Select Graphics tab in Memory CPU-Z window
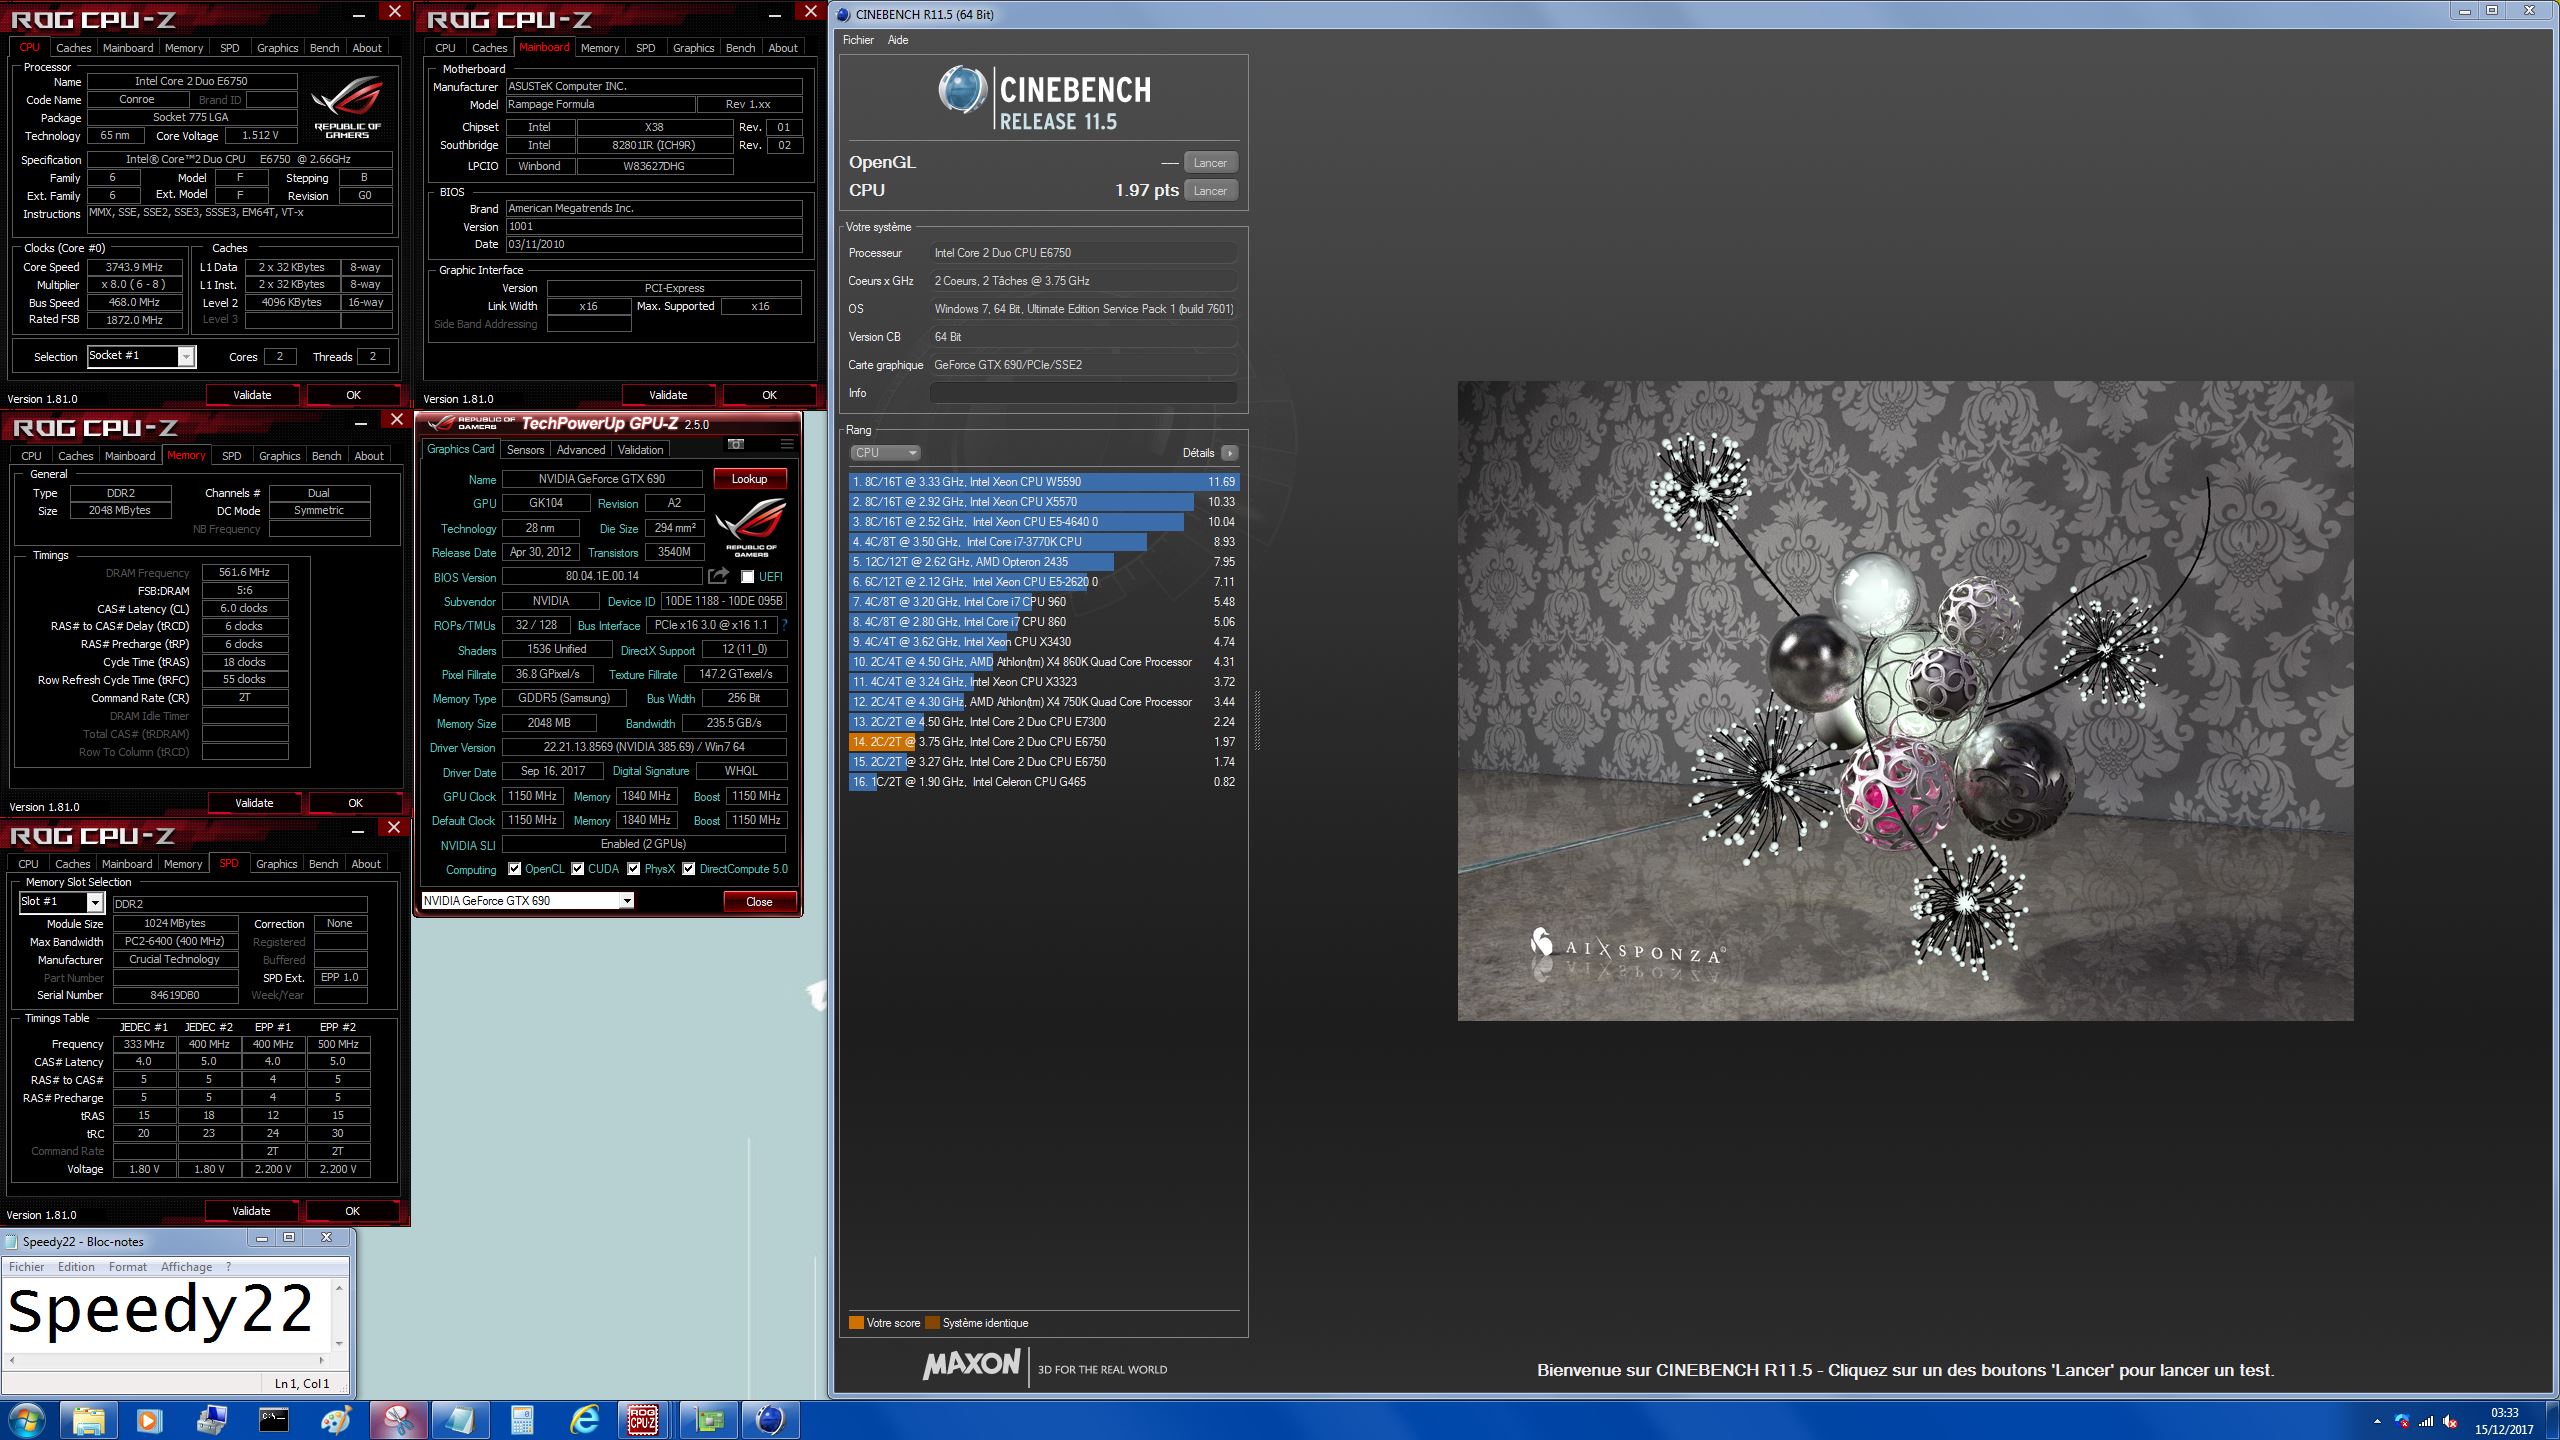Screen dimensions: 2560x1440 [x=279, y=455]
